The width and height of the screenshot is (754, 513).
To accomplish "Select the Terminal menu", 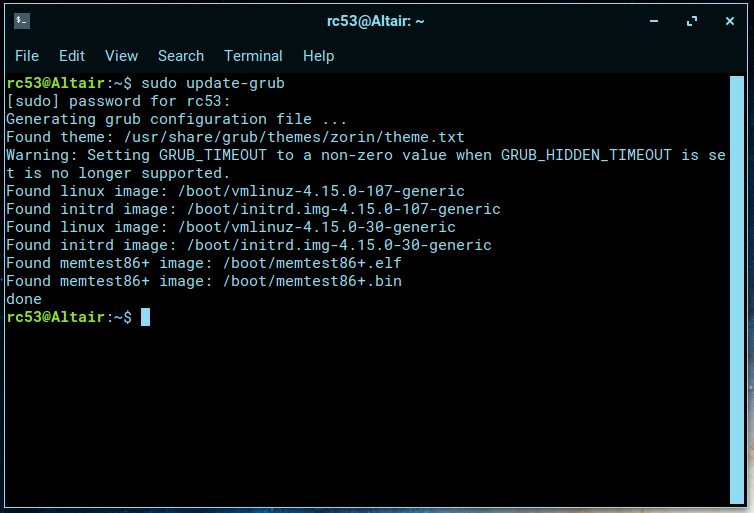I will [x=253, y=56].
